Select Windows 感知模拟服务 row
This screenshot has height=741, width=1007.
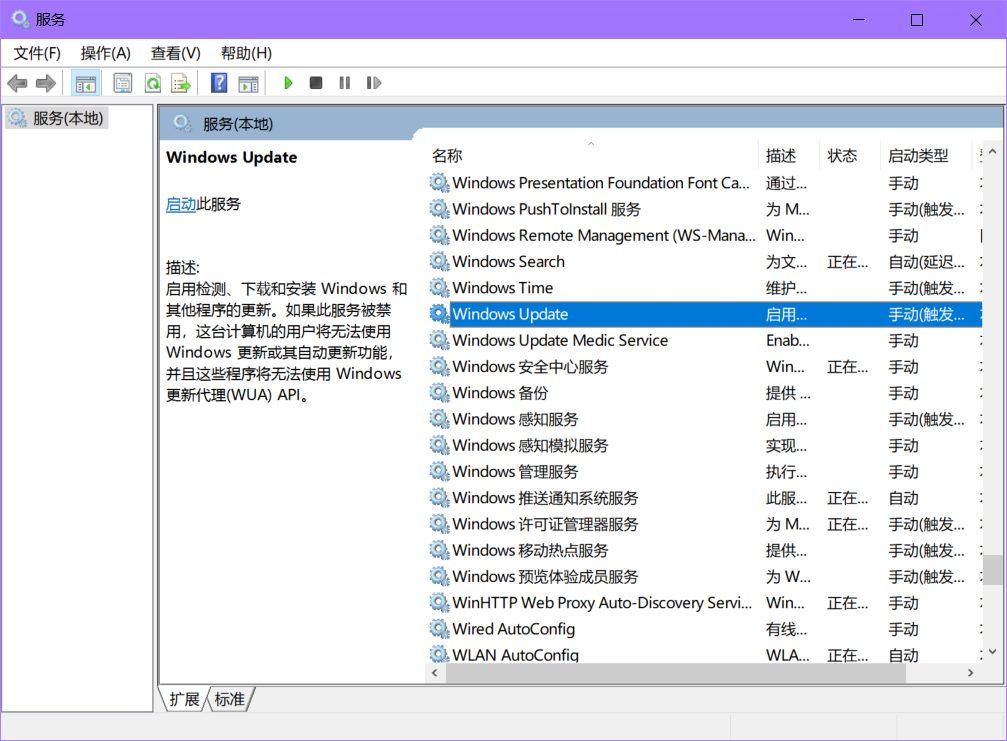pyautogui.click(x=705, y=446)
